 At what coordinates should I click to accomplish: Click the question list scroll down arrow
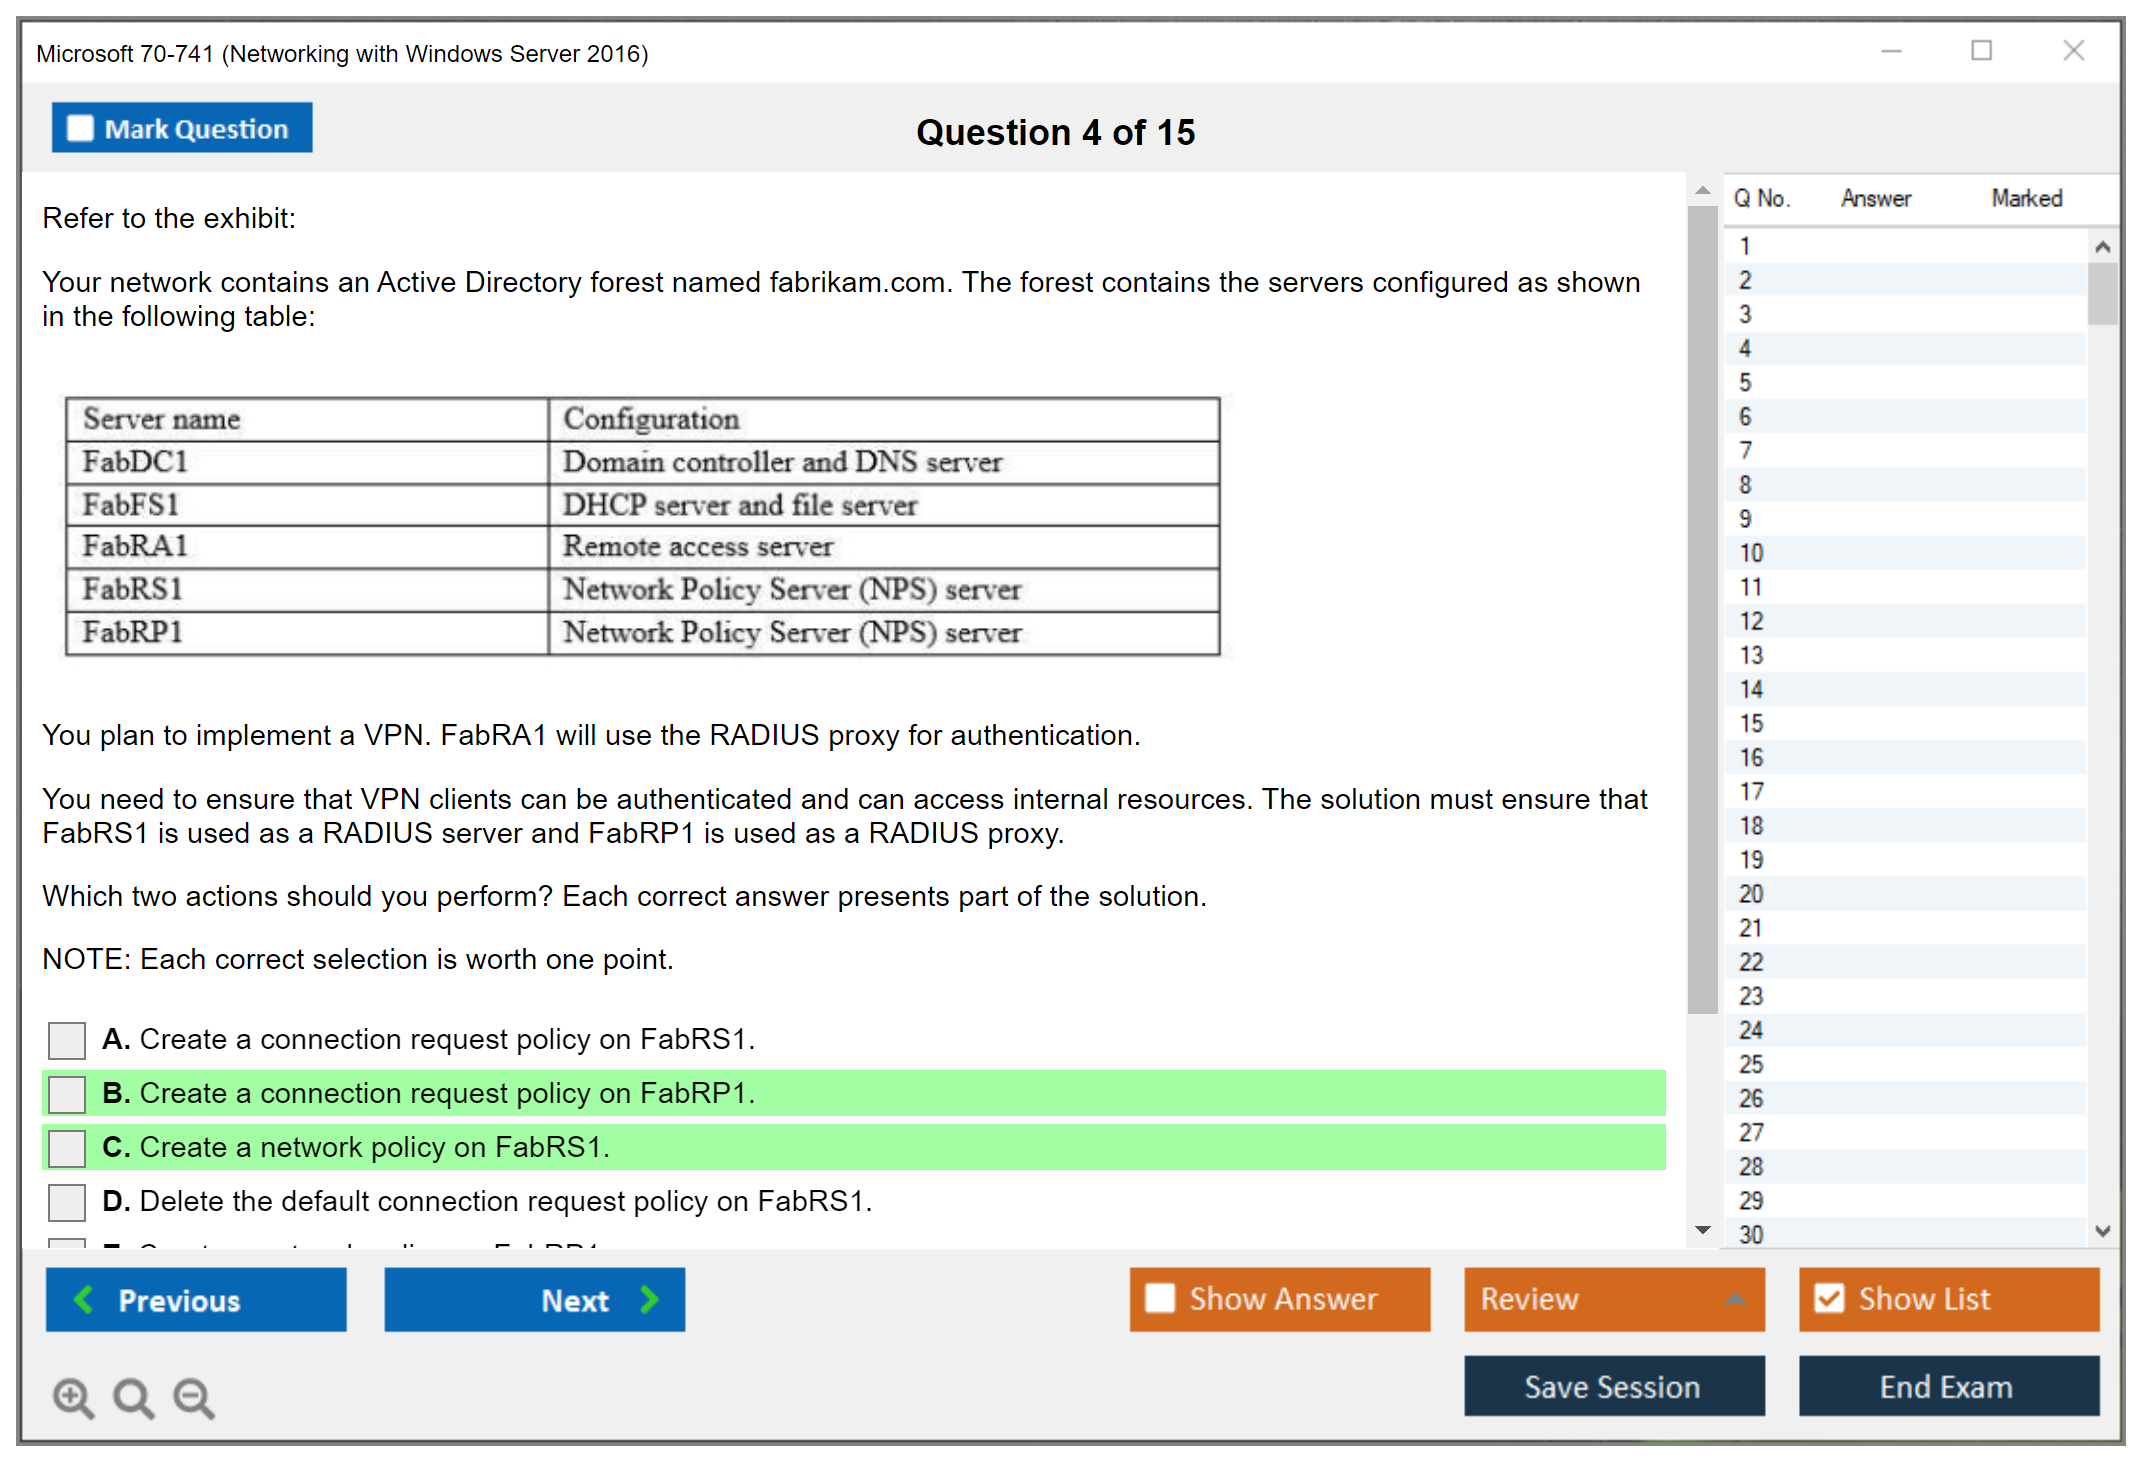2102,1231
